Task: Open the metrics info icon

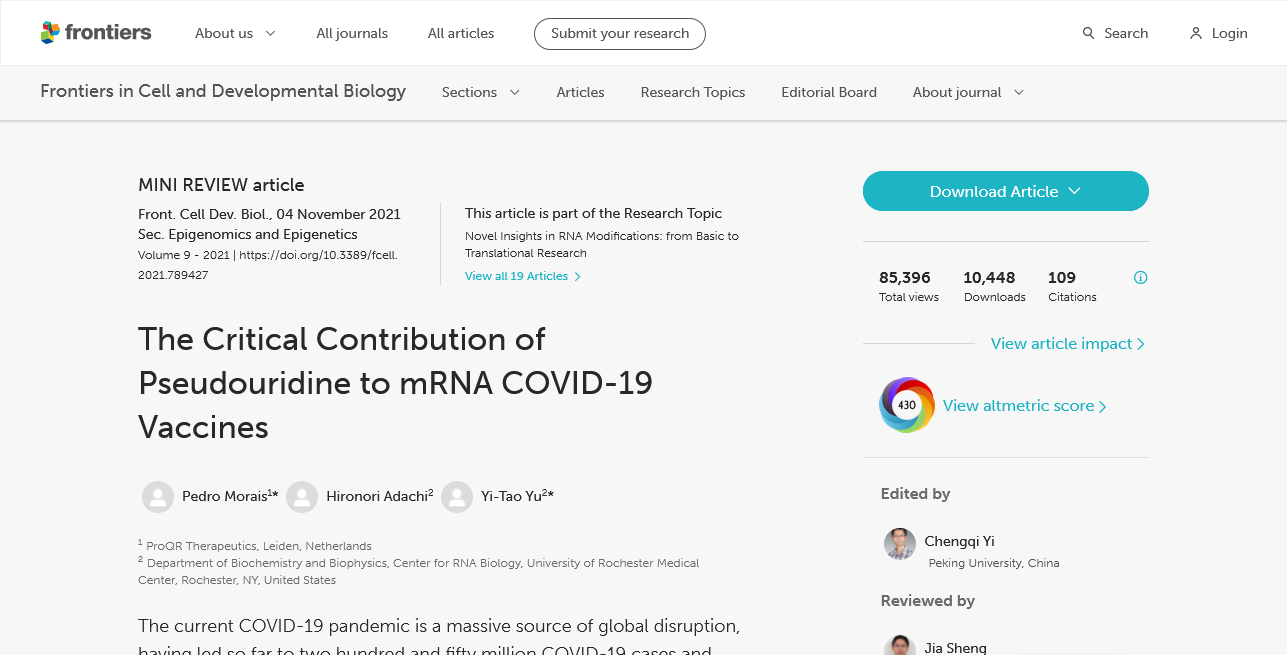Action: tap(1140, 278)
